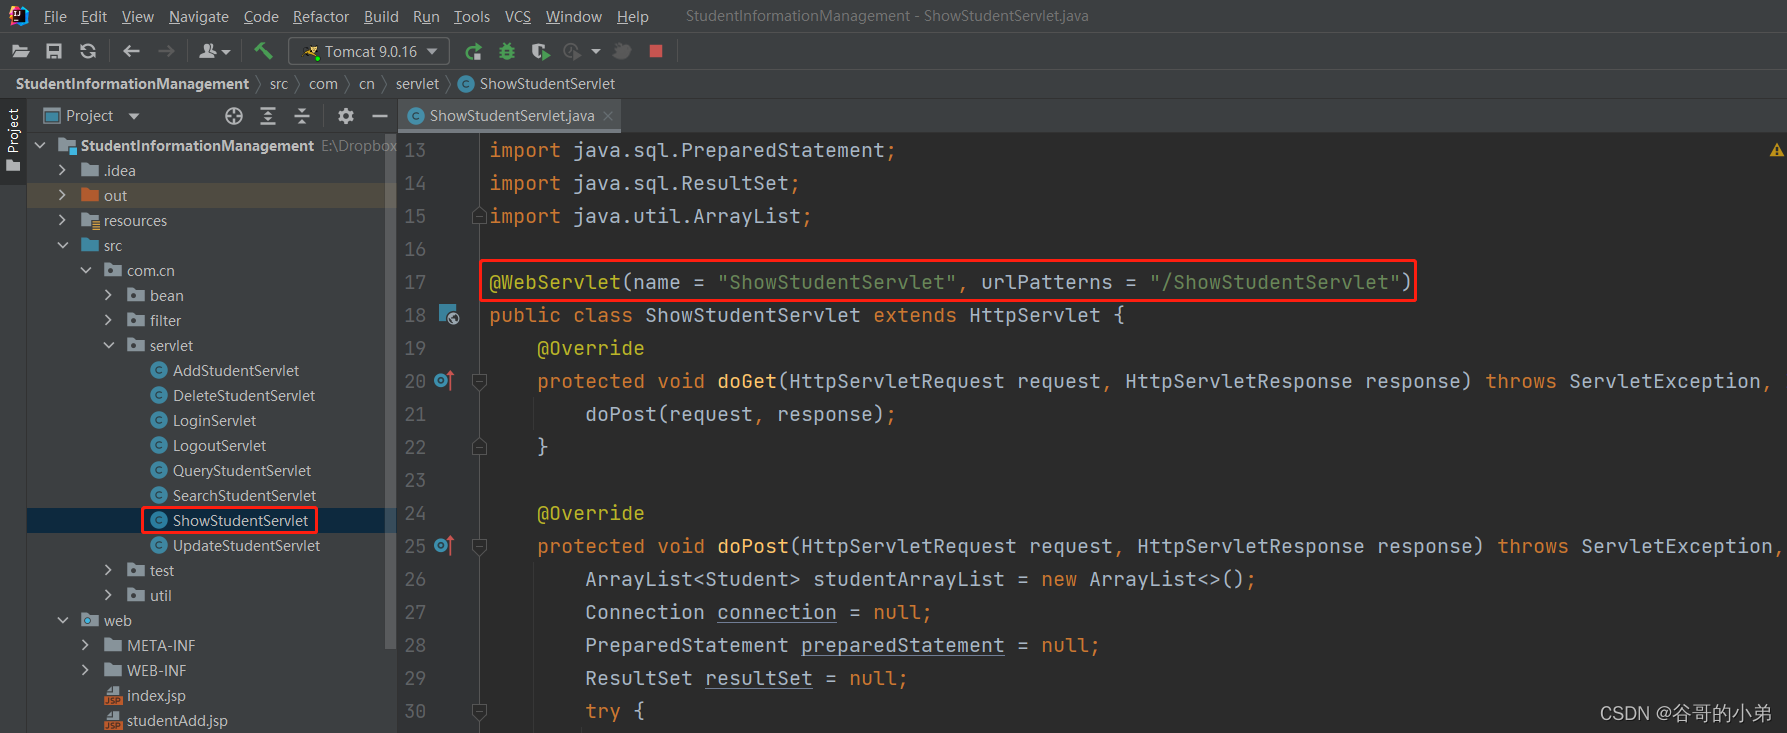
Task: Stop the server with the red square icon
Action: 656,51
